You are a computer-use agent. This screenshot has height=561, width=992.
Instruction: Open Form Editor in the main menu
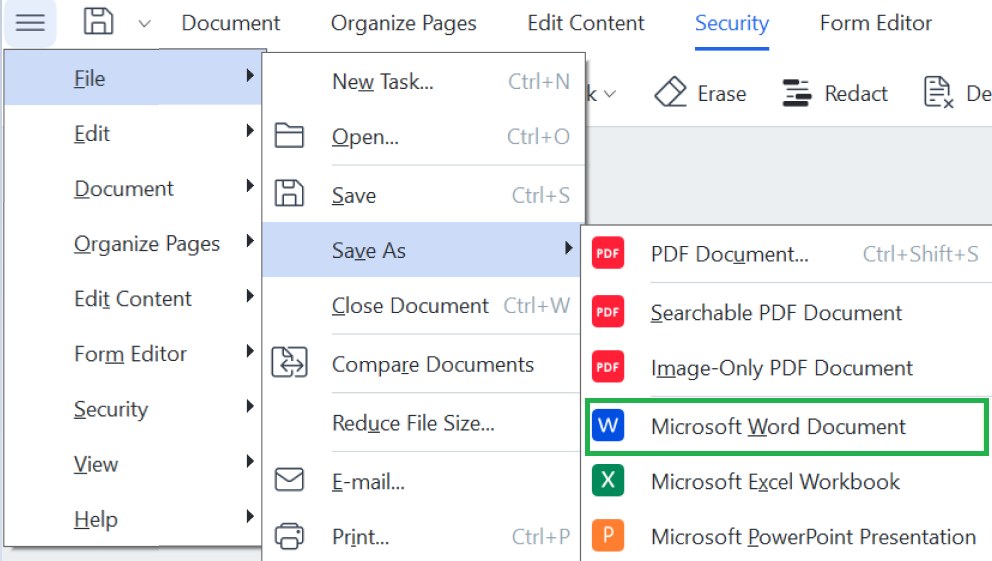tap(132, 354)
